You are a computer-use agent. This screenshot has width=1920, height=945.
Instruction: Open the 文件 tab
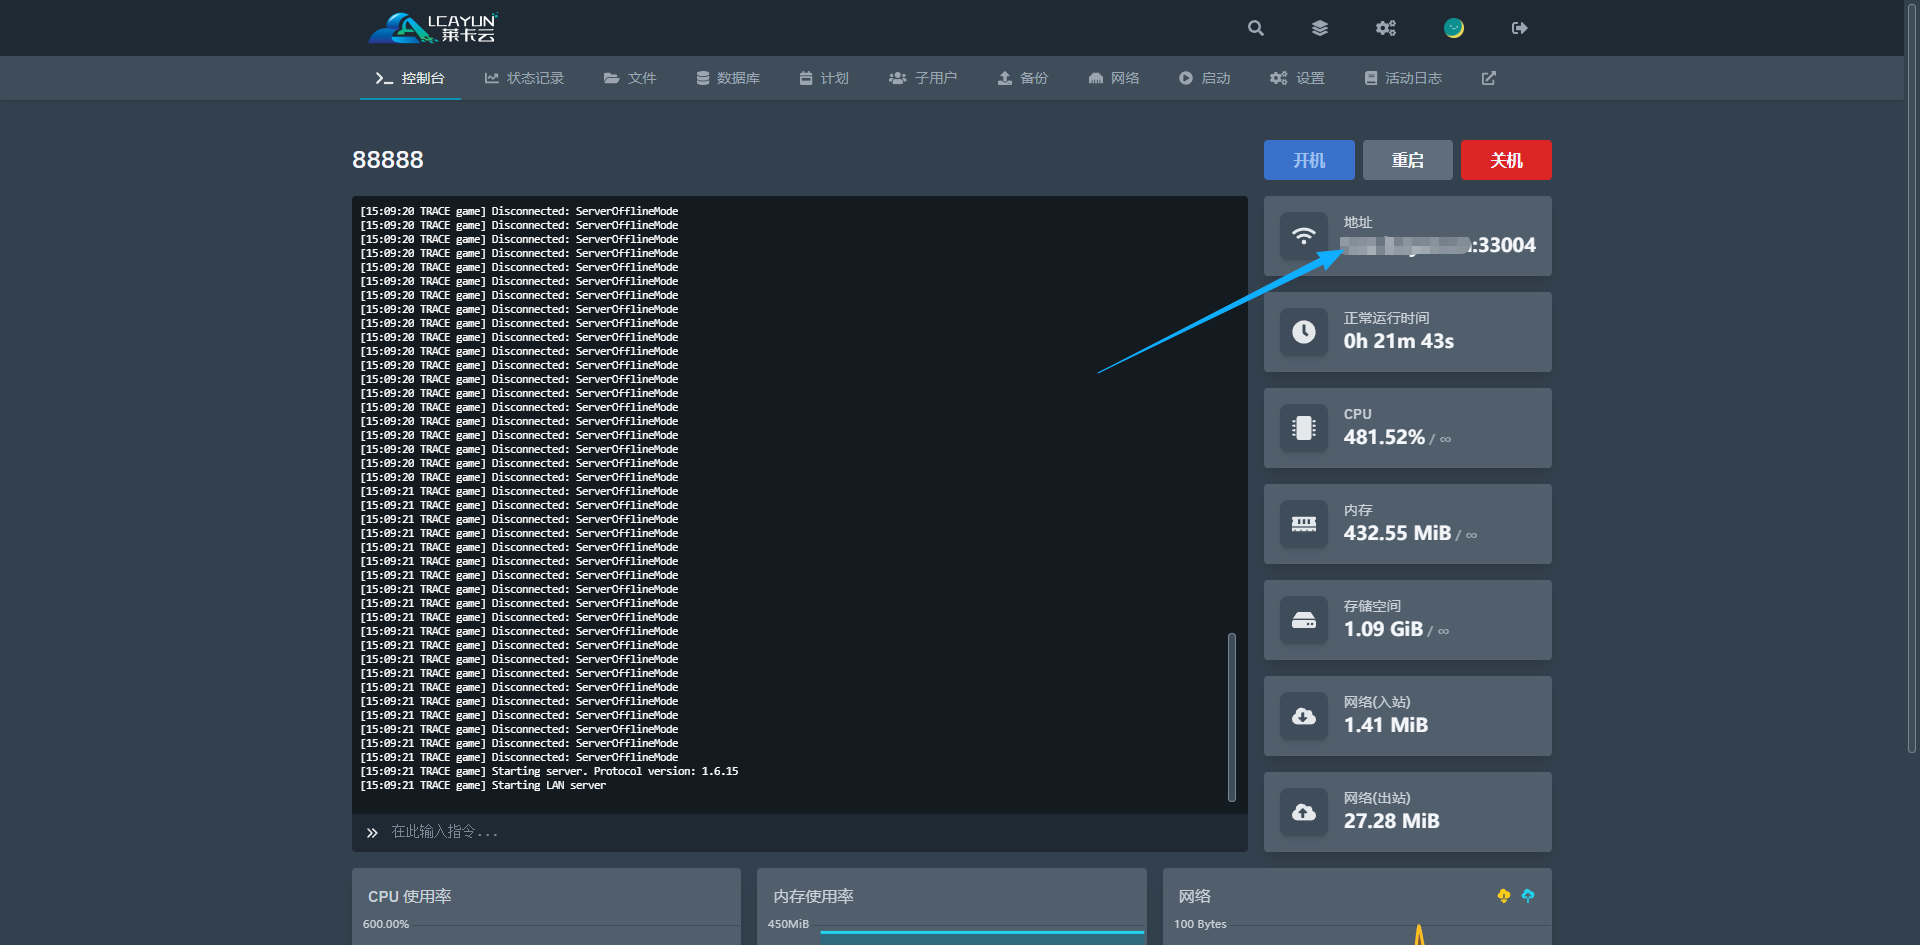click(630, 78)
